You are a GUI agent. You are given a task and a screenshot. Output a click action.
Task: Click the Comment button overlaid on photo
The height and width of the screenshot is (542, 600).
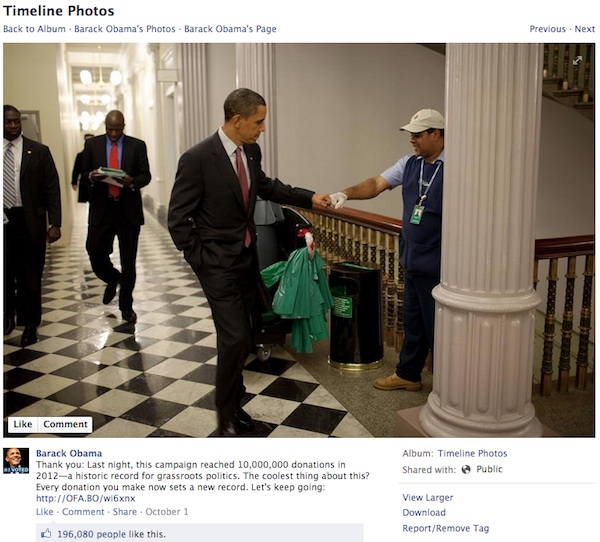tap(65, 424)
